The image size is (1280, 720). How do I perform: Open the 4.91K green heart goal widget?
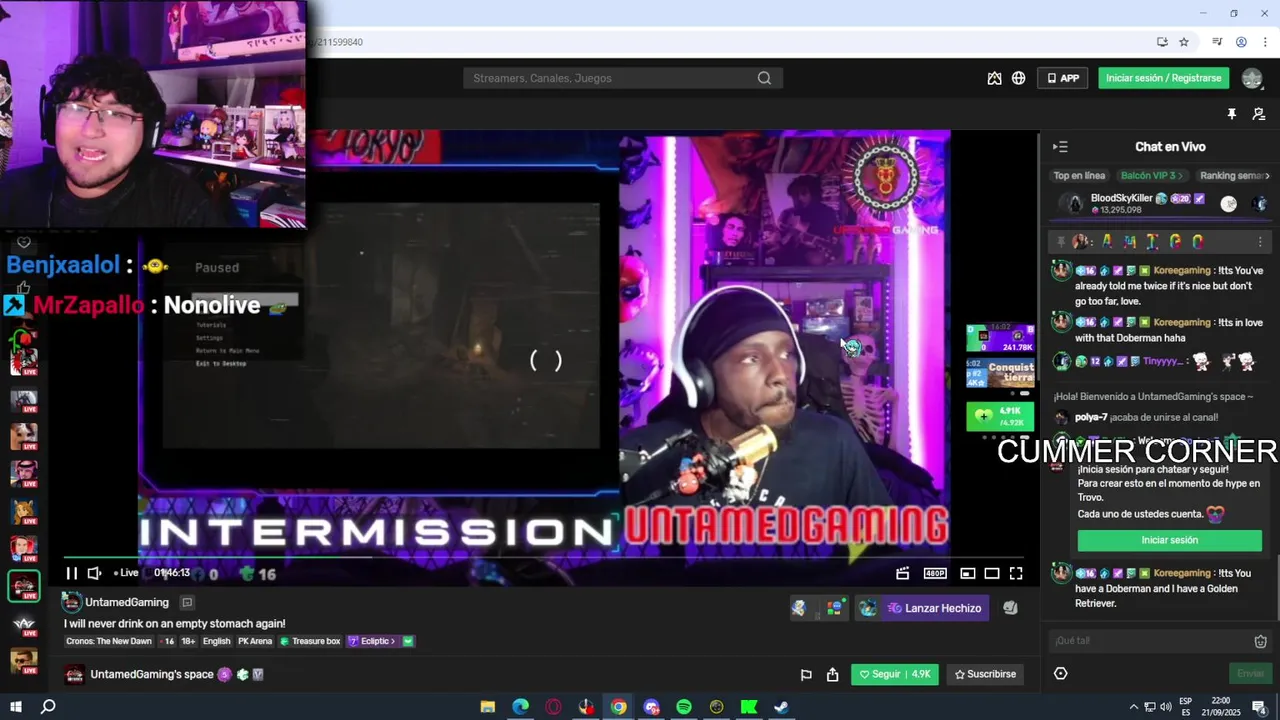1000,415
